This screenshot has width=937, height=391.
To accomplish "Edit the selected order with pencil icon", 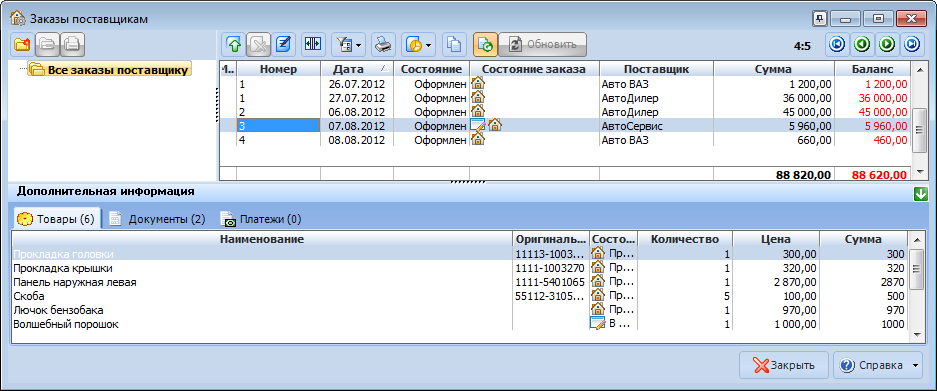I will 284,44.
